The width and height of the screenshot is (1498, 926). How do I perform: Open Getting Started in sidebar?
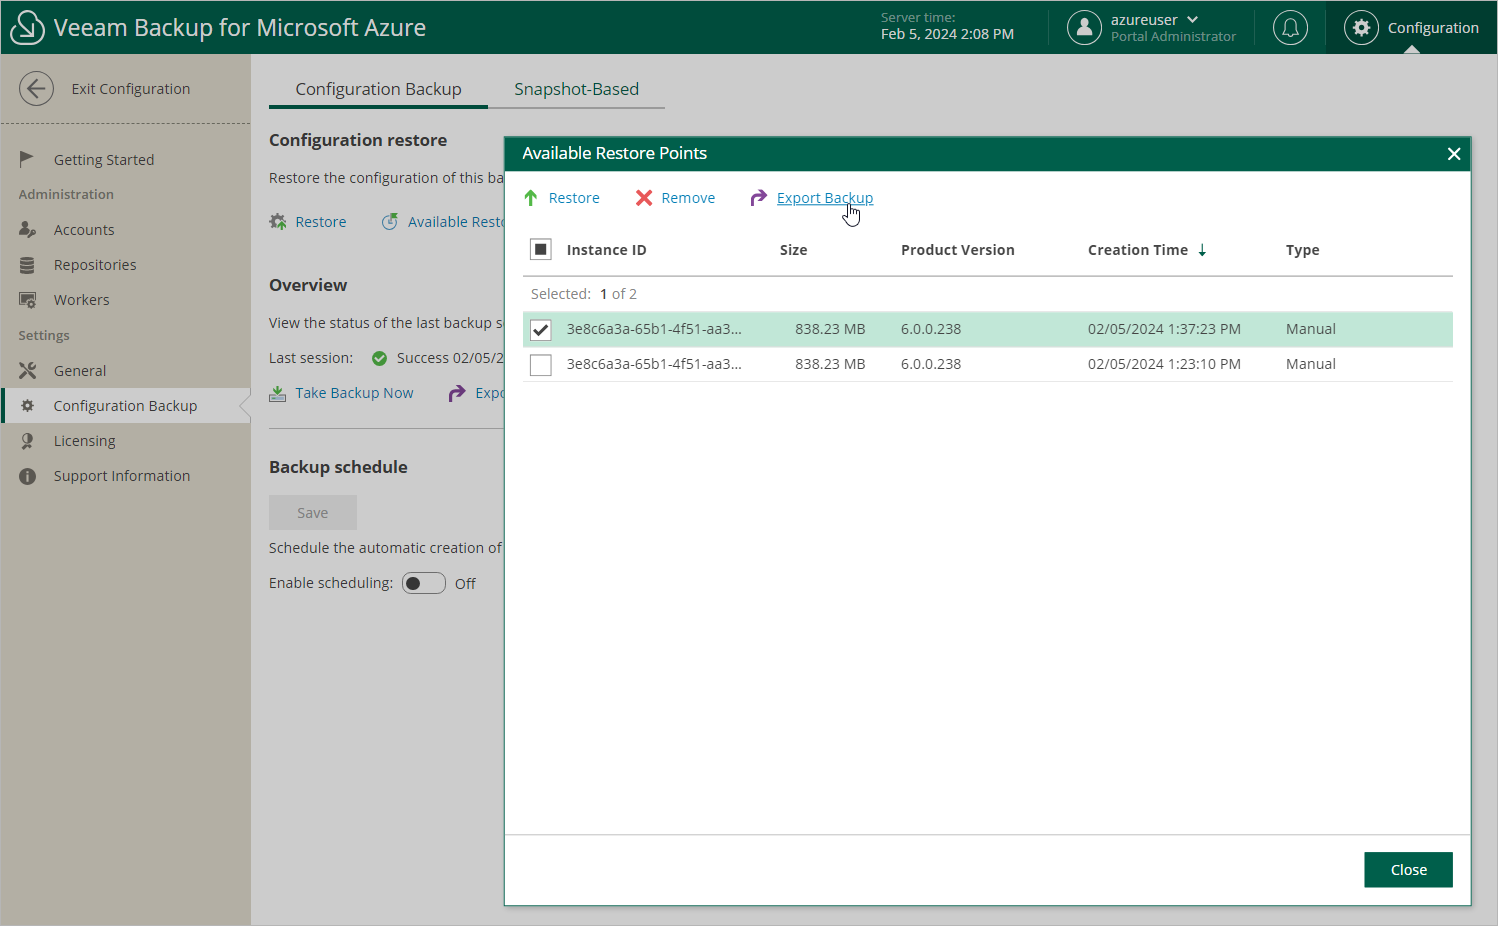pos(104,160)
